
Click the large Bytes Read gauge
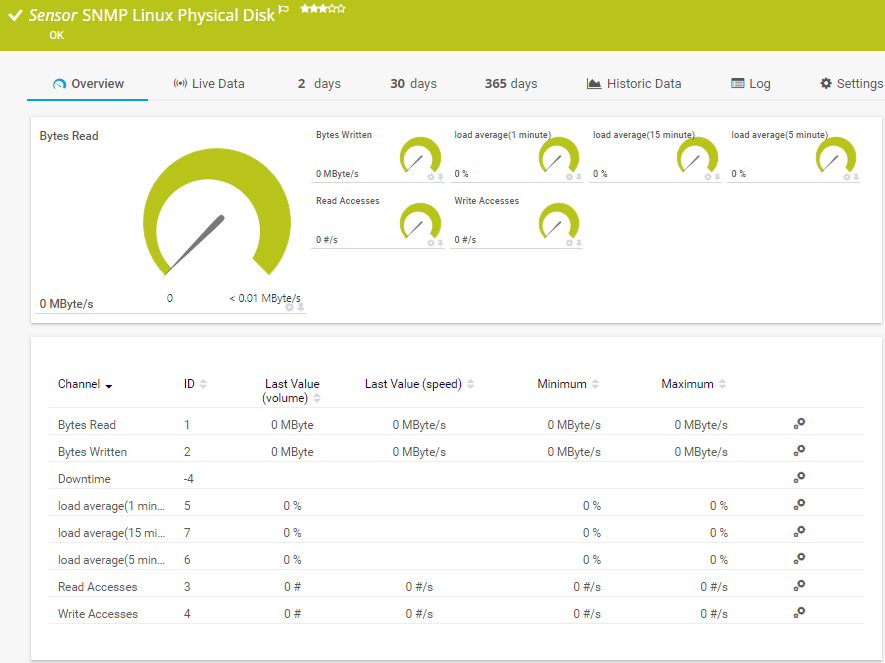(x=208, y=214)
